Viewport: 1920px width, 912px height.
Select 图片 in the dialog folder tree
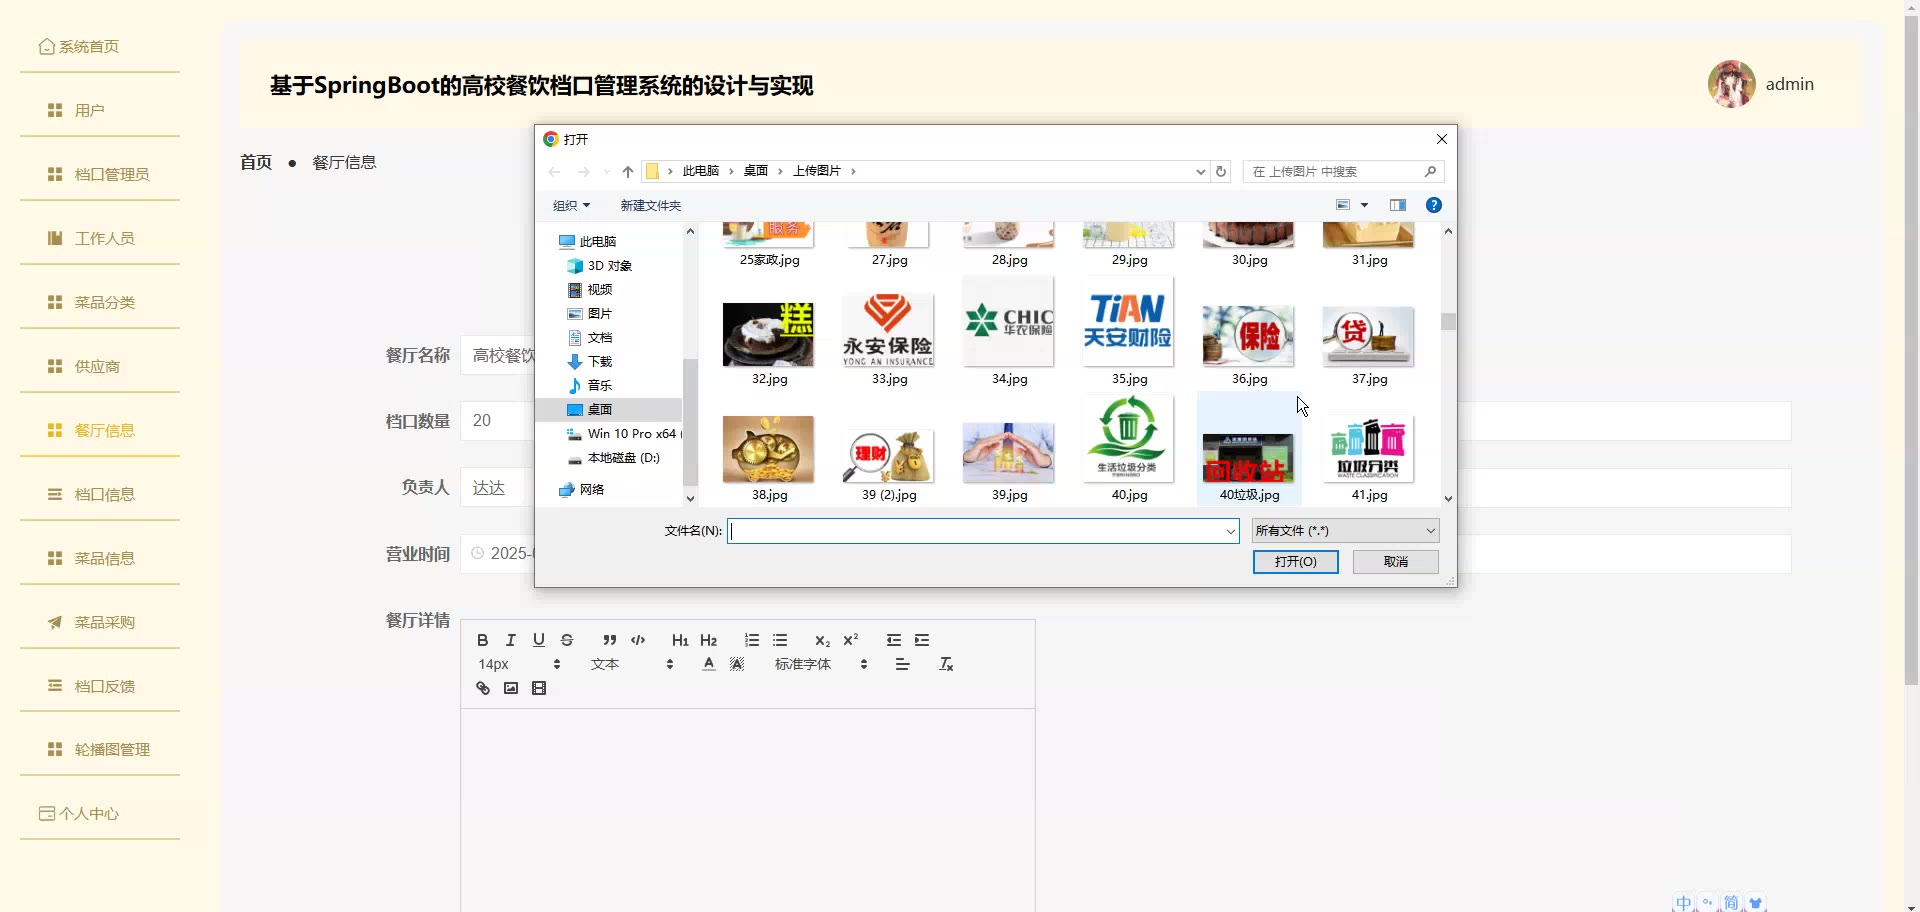(x=600, y=314)
